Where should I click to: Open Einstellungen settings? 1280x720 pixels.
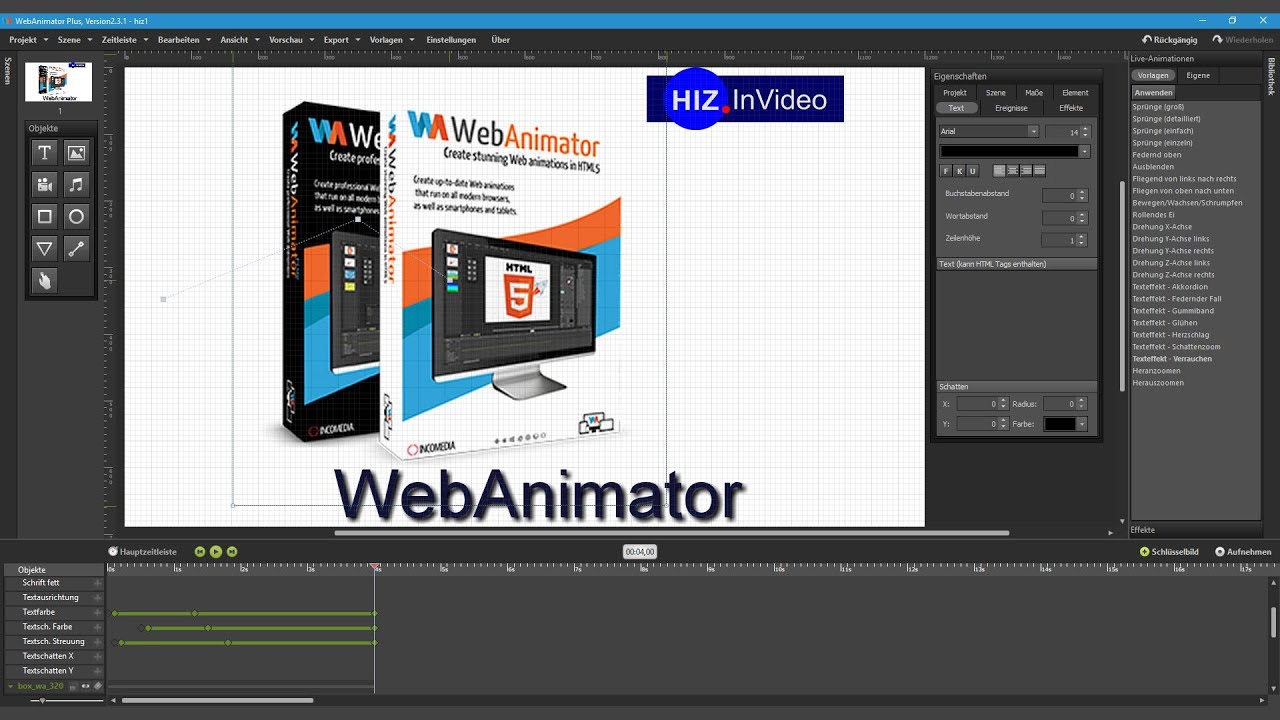pyautogui.click(x=451, y=40)
